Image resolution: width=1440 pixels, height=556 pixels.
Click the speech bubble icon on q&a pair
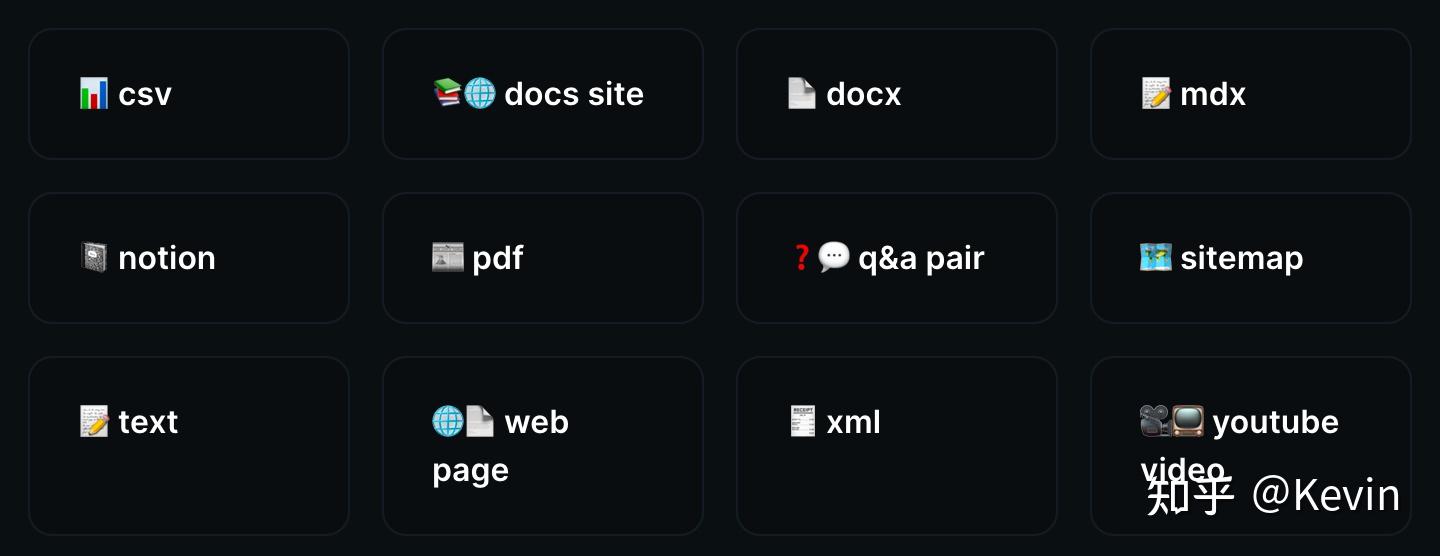[x=833, y=258]
